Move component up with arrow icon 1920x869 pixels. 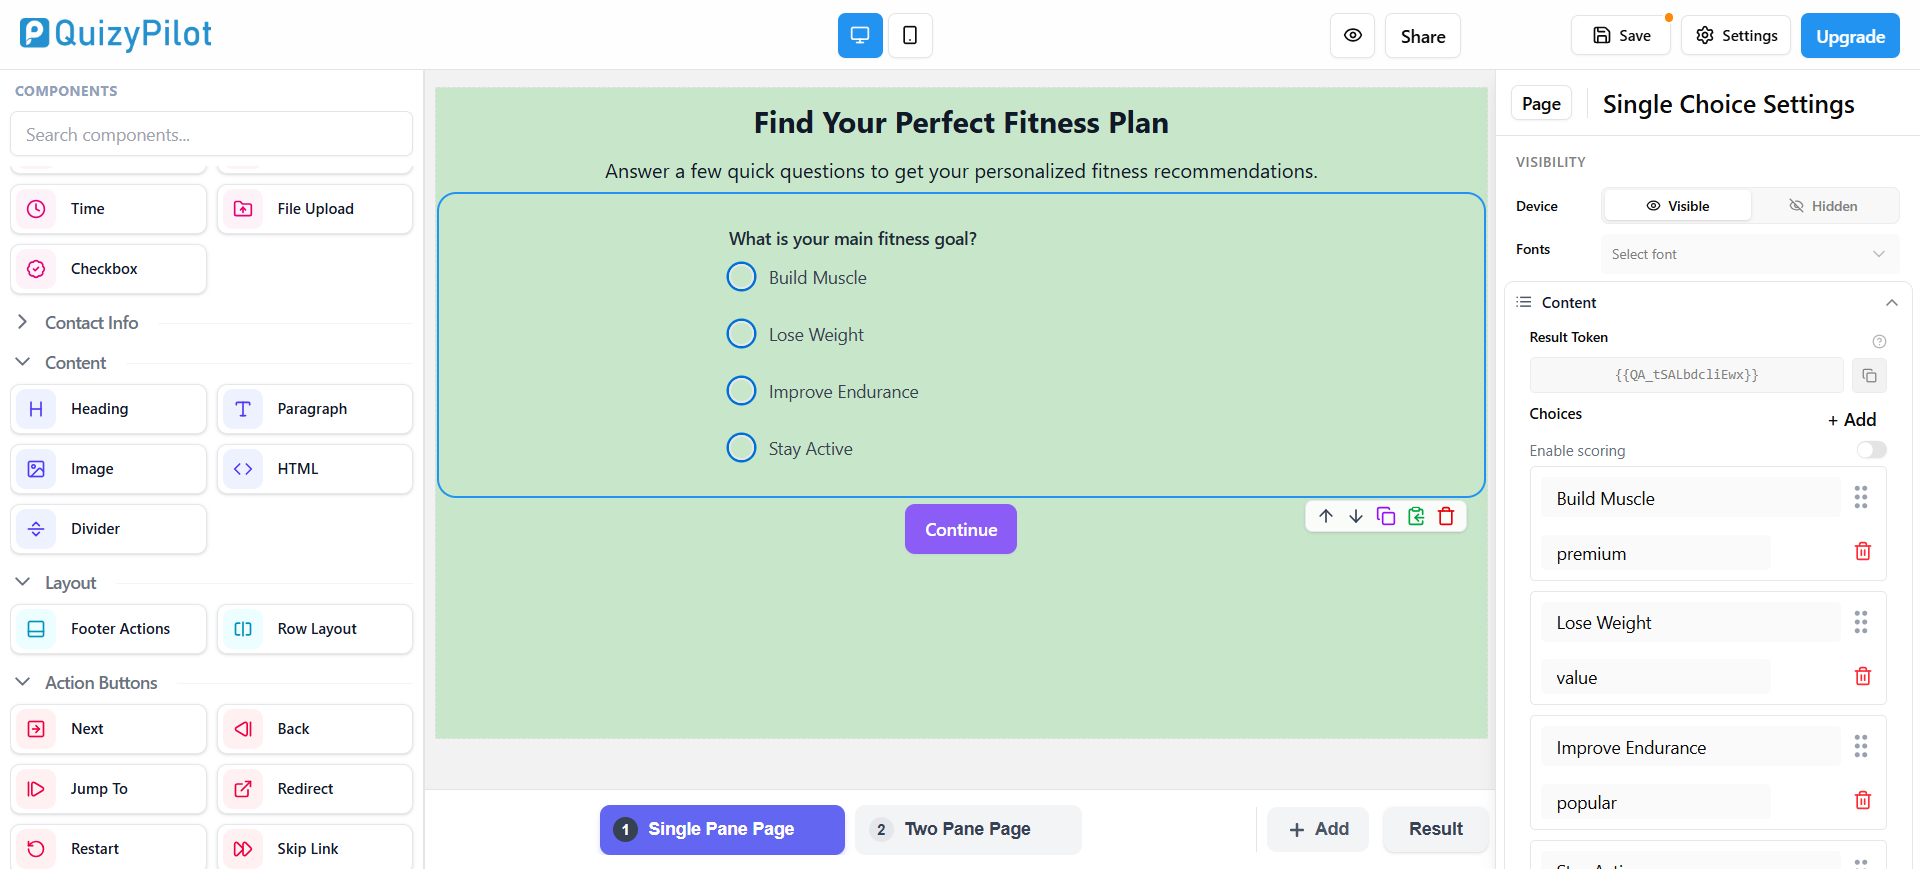[x=1326, y=516]
